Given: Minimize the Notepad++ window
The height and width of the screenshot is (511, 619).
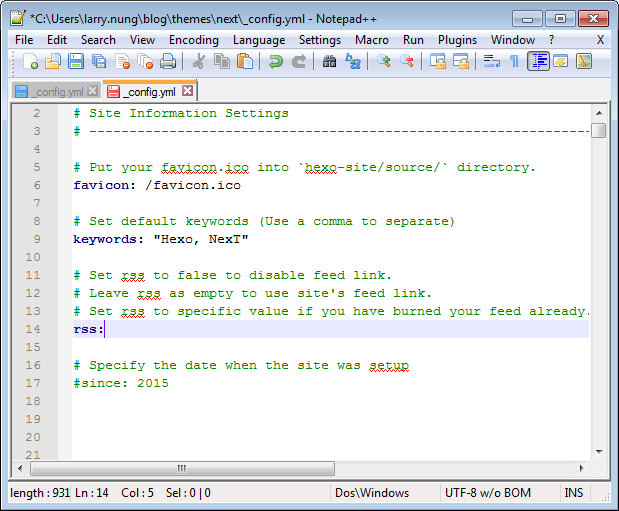Looking at the screenshot, I should coord(527,19).
